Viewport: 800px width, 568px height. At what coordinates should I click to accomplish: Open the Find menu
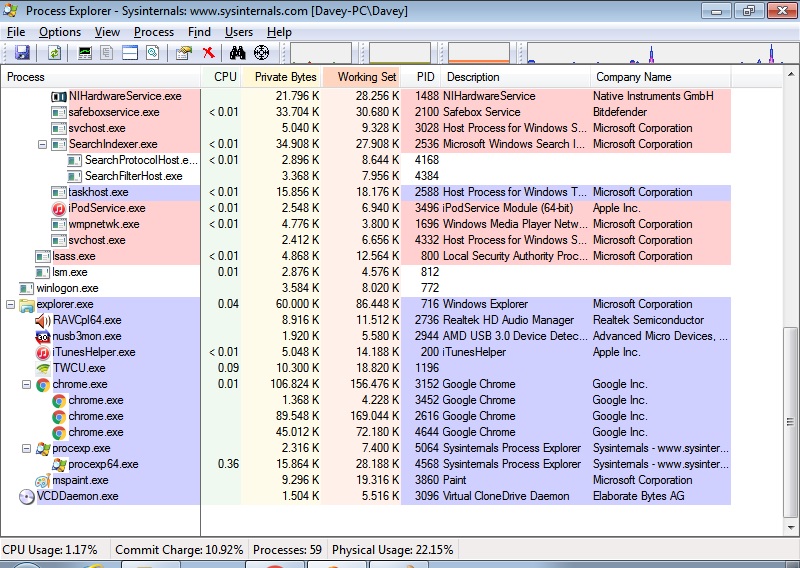point(199,32)
